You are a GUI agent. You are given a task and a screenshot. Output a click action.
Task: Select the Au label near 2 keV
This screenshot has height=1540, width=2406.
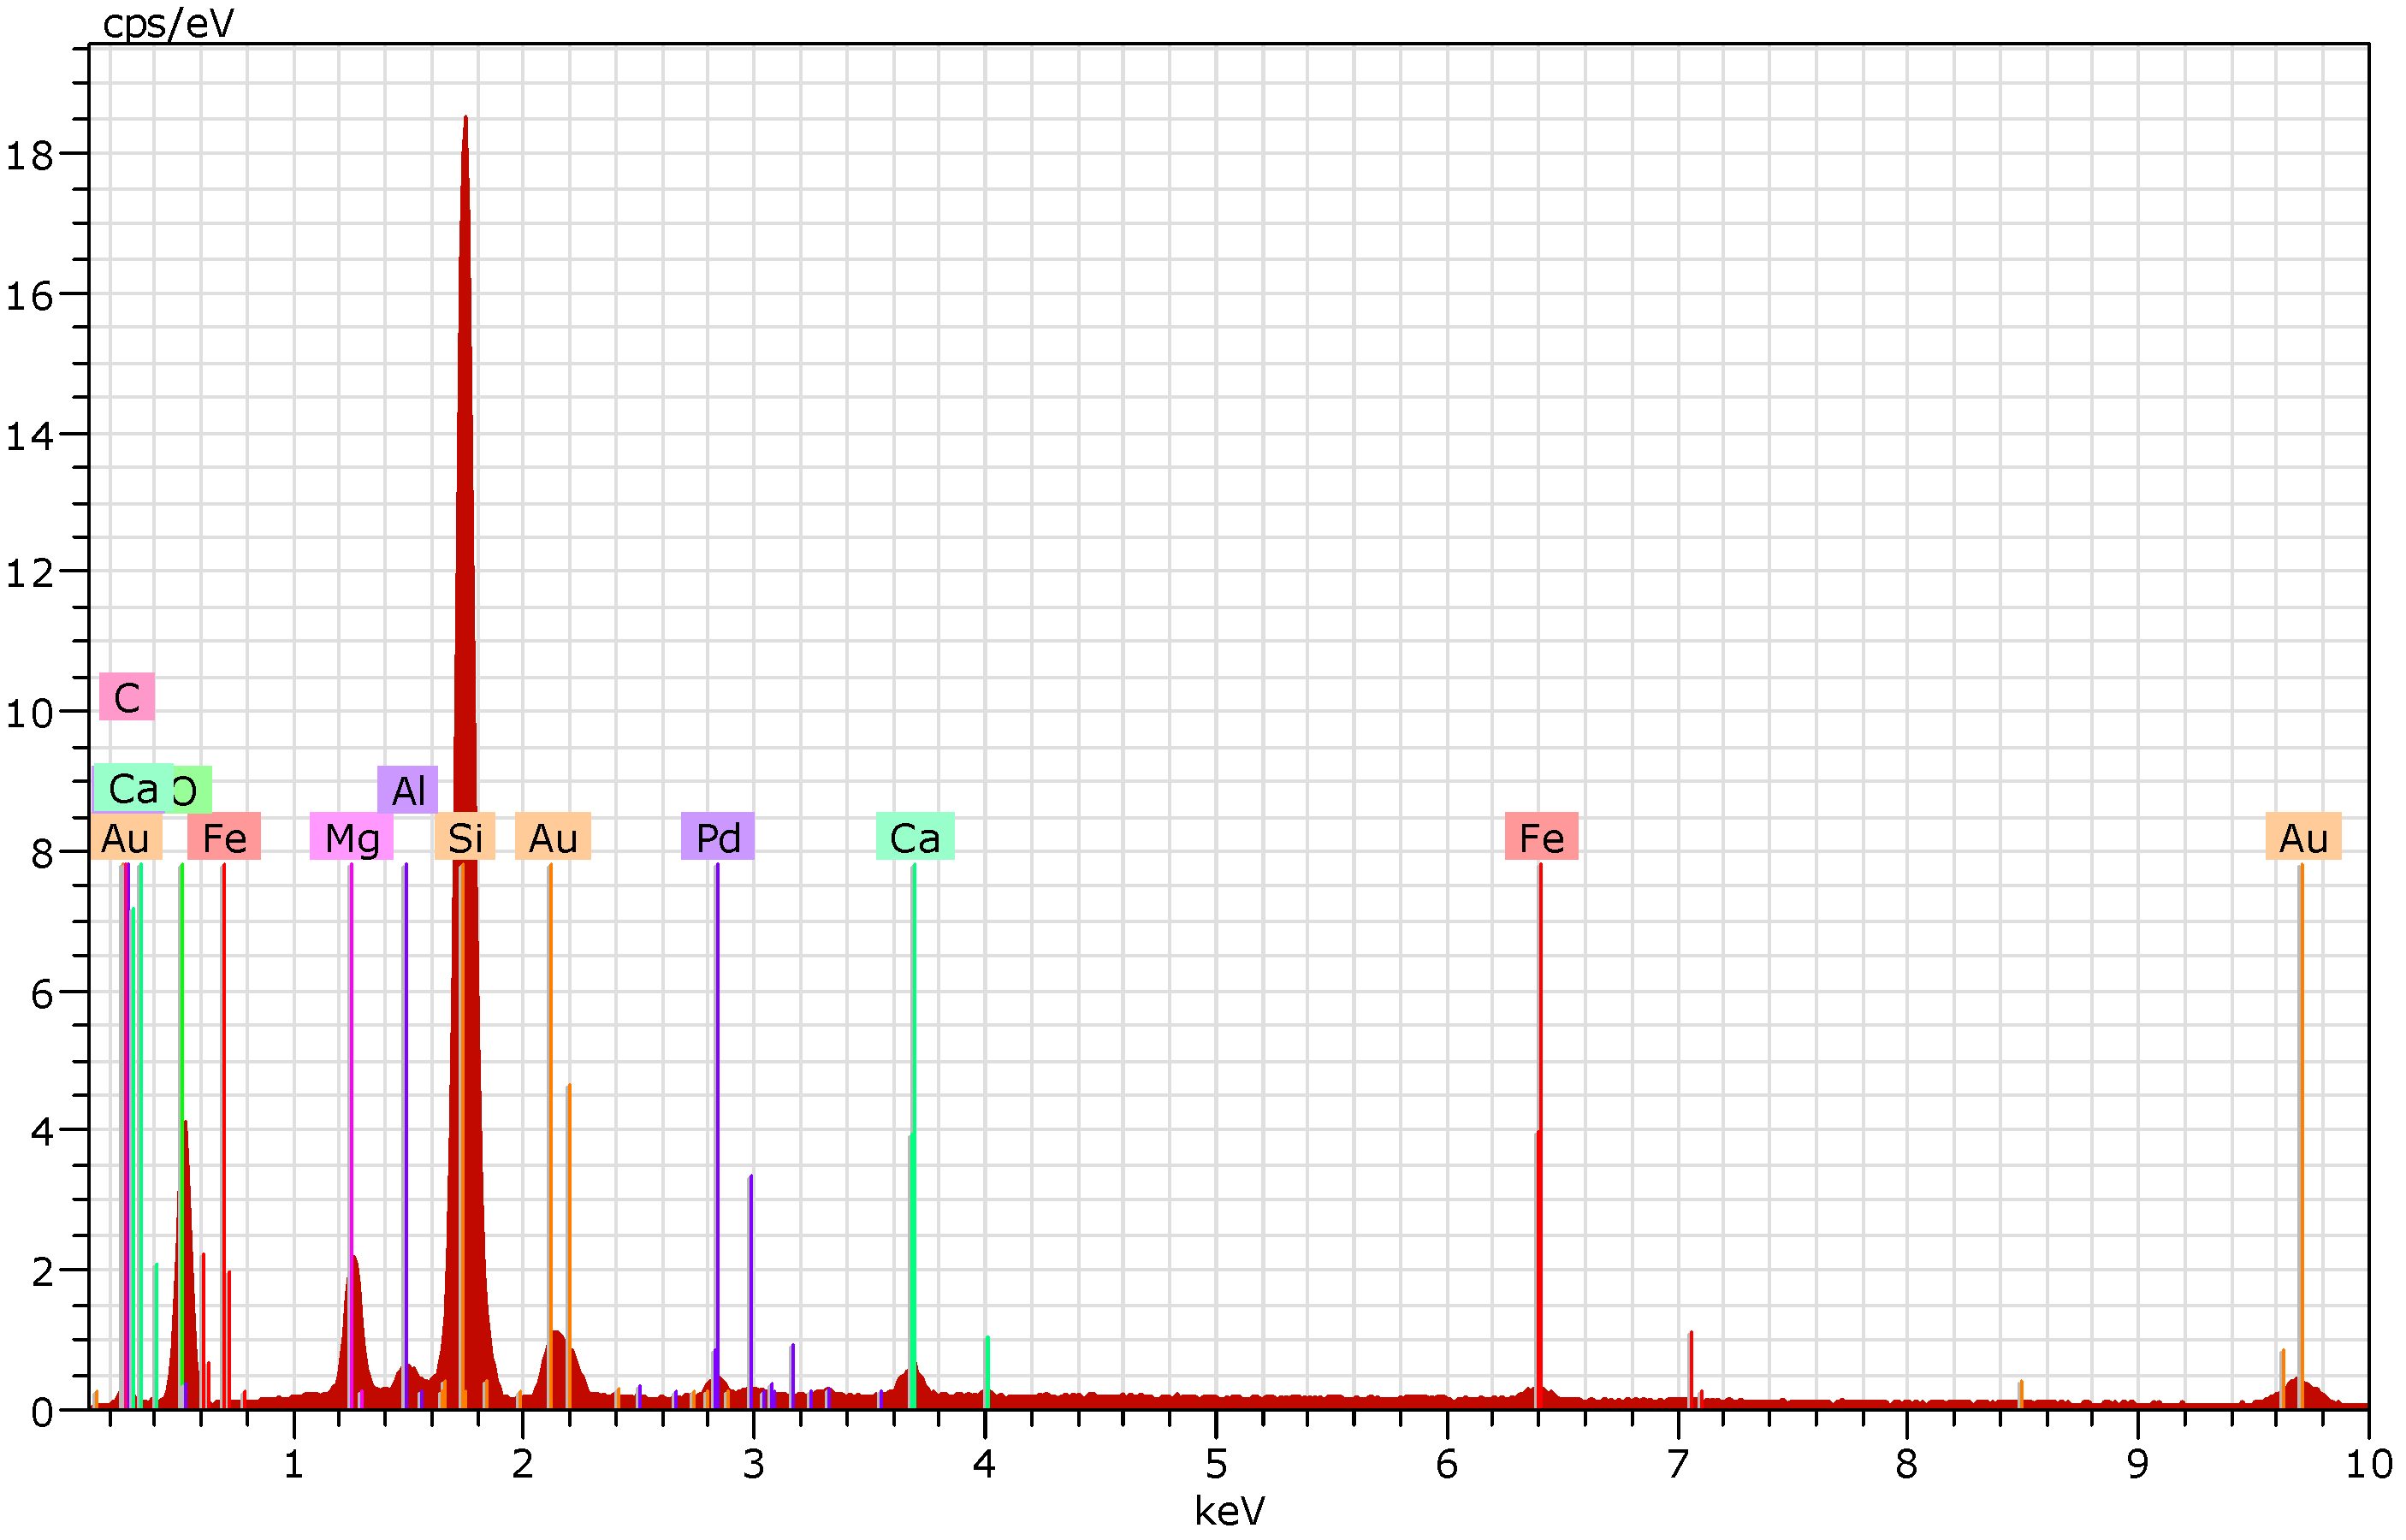552,837
